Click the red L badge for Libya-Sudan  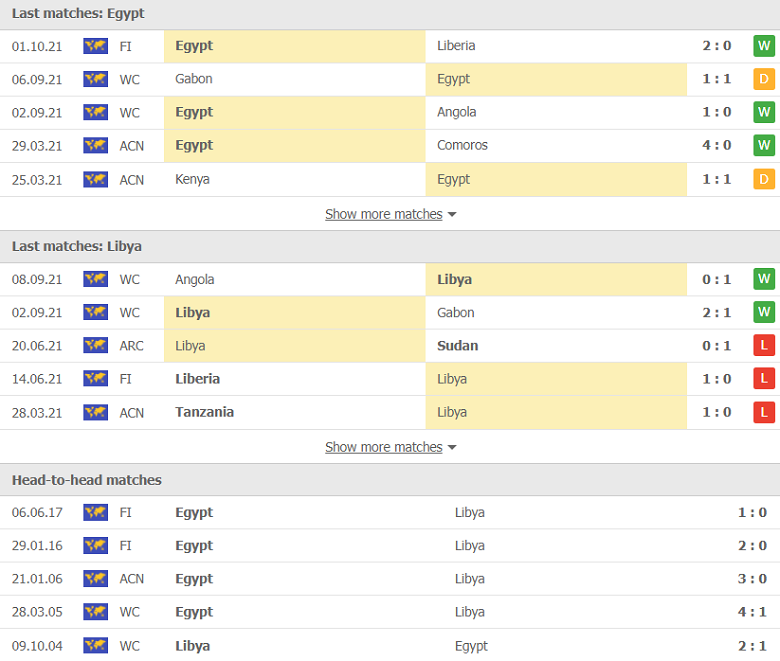point(764,346)
